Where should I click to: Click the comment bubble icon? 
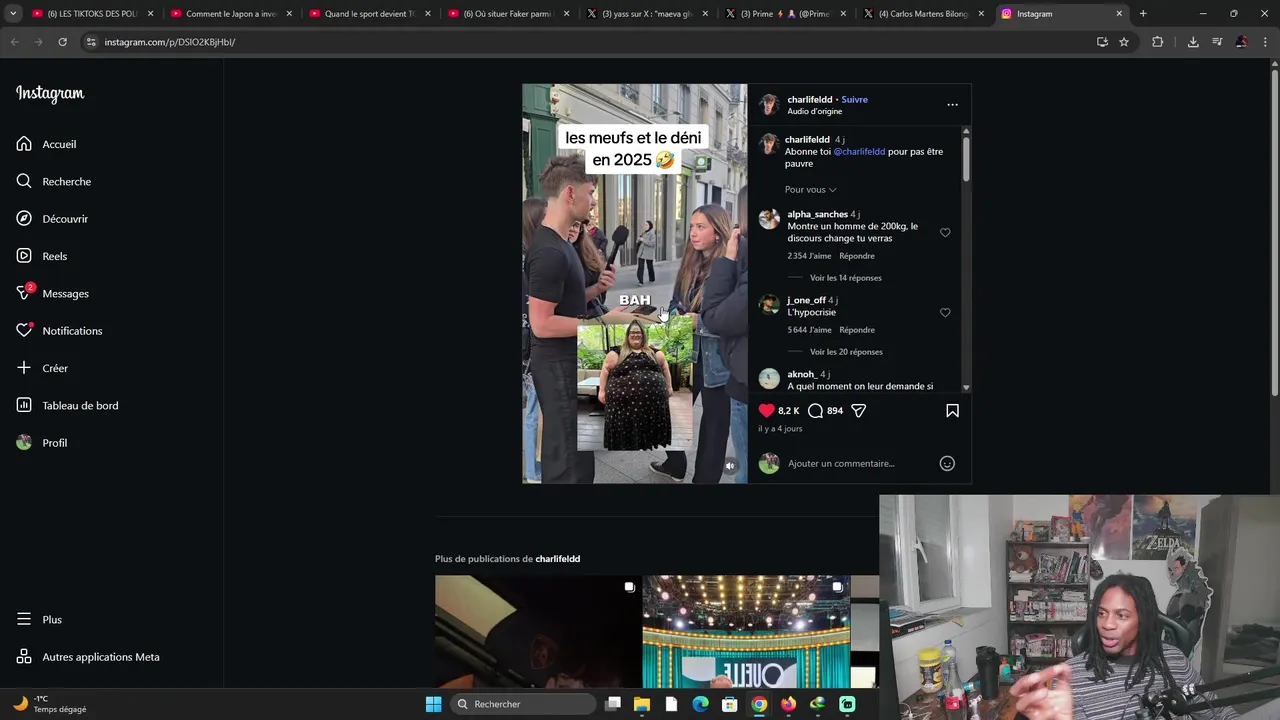pyautogui.click(x=815, y=410)
